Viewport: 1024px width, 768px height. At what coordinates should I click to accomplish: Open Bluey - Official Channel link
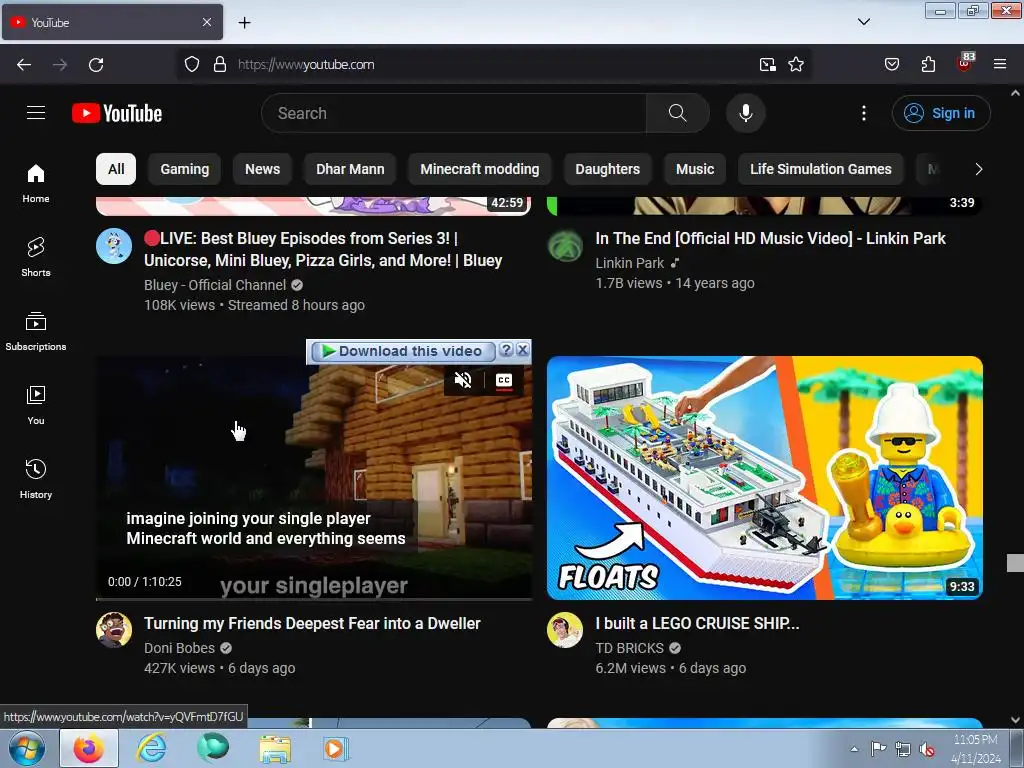pyautogui.click(x=215, y=285)
